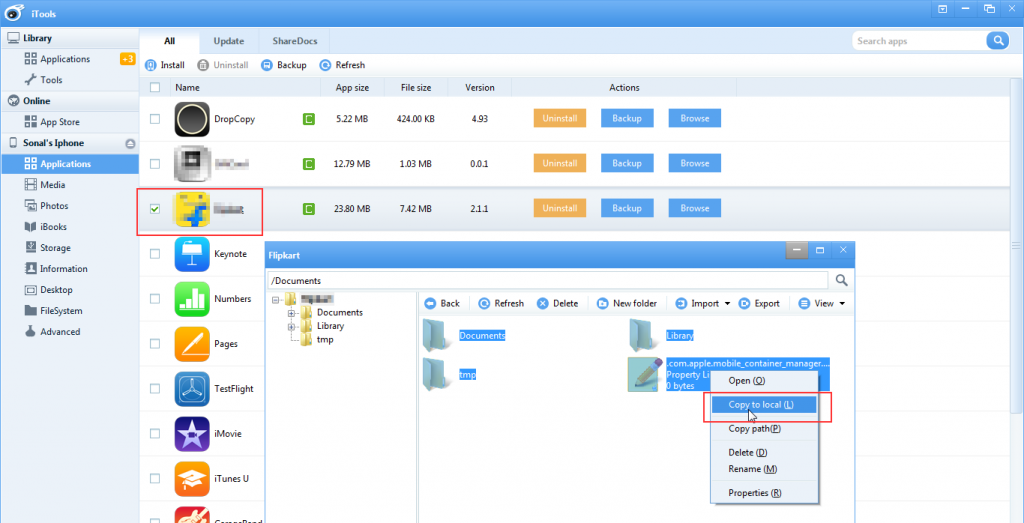Click the New folder toolbar icon

603,303
